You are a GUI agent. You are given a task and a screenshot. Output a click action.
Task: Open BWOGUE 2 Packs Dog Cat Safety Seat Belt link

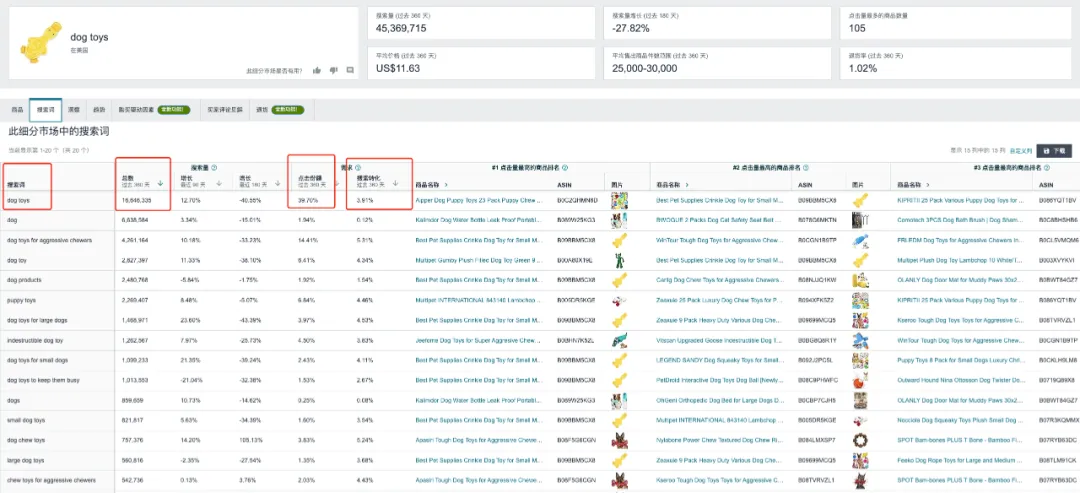(720, 220)
